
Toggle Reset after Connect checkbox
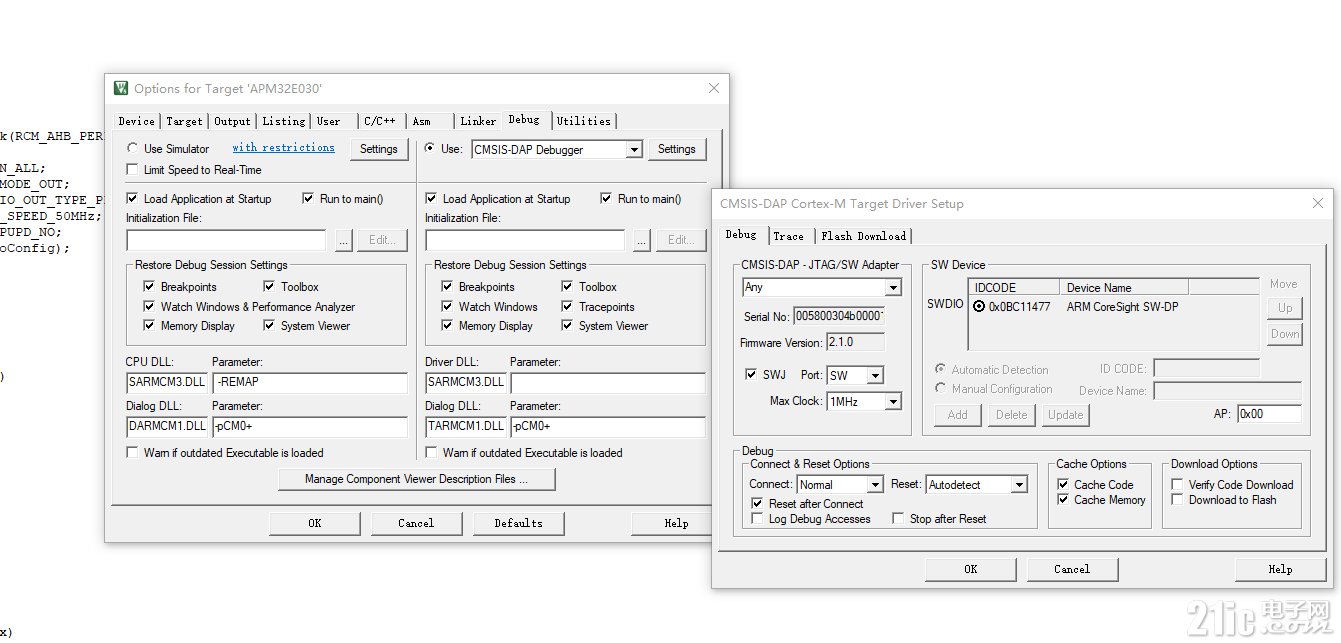coord(757,504)
